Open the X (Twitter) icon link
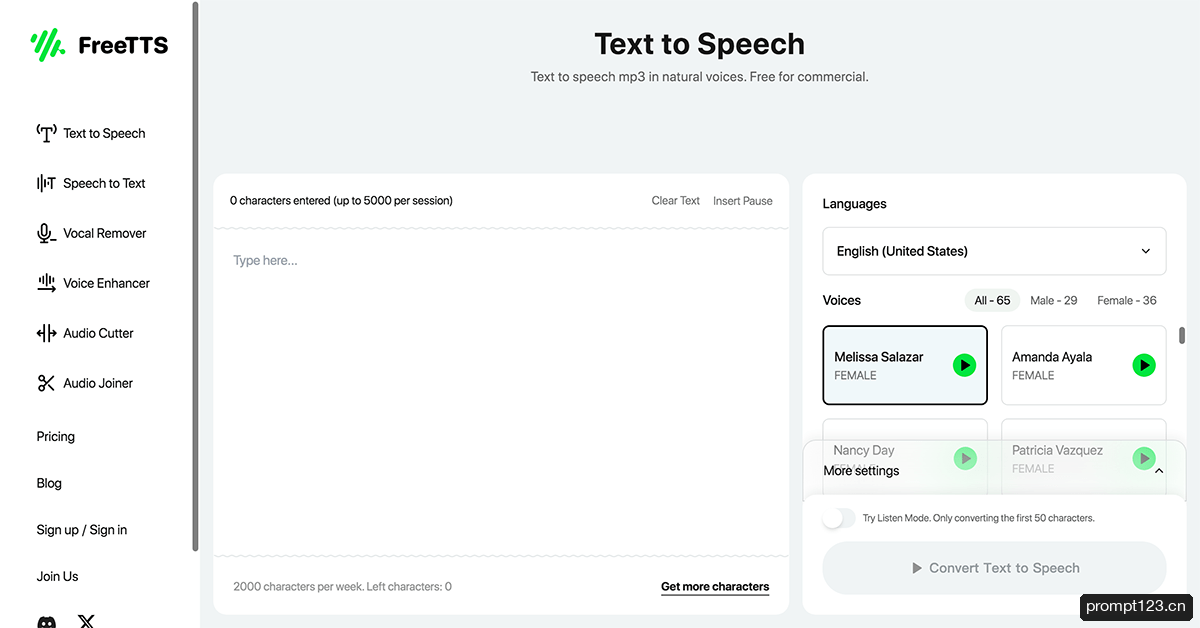 [x=87, y=622]
